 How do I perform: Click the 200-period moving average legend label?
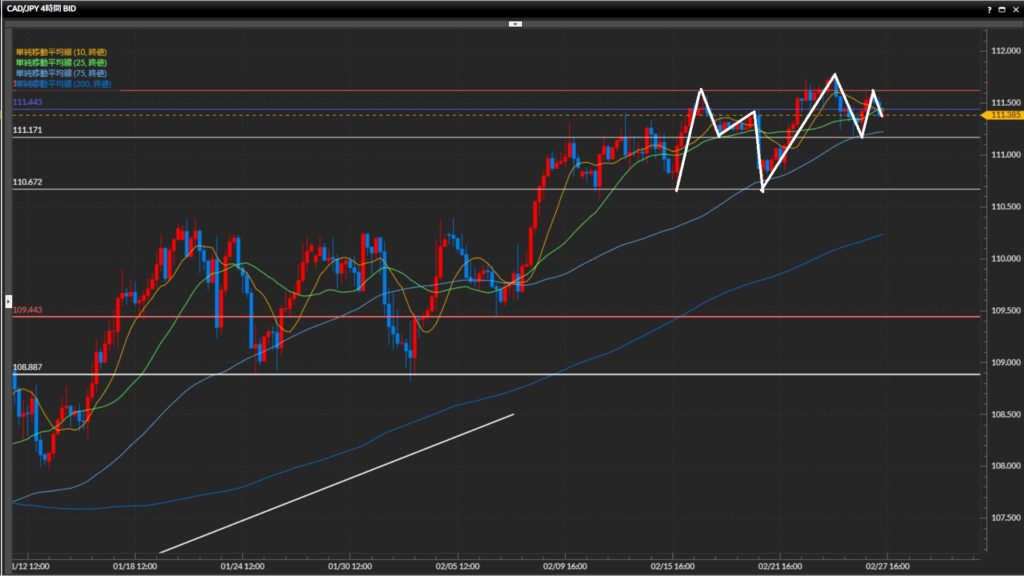[63, 84]
